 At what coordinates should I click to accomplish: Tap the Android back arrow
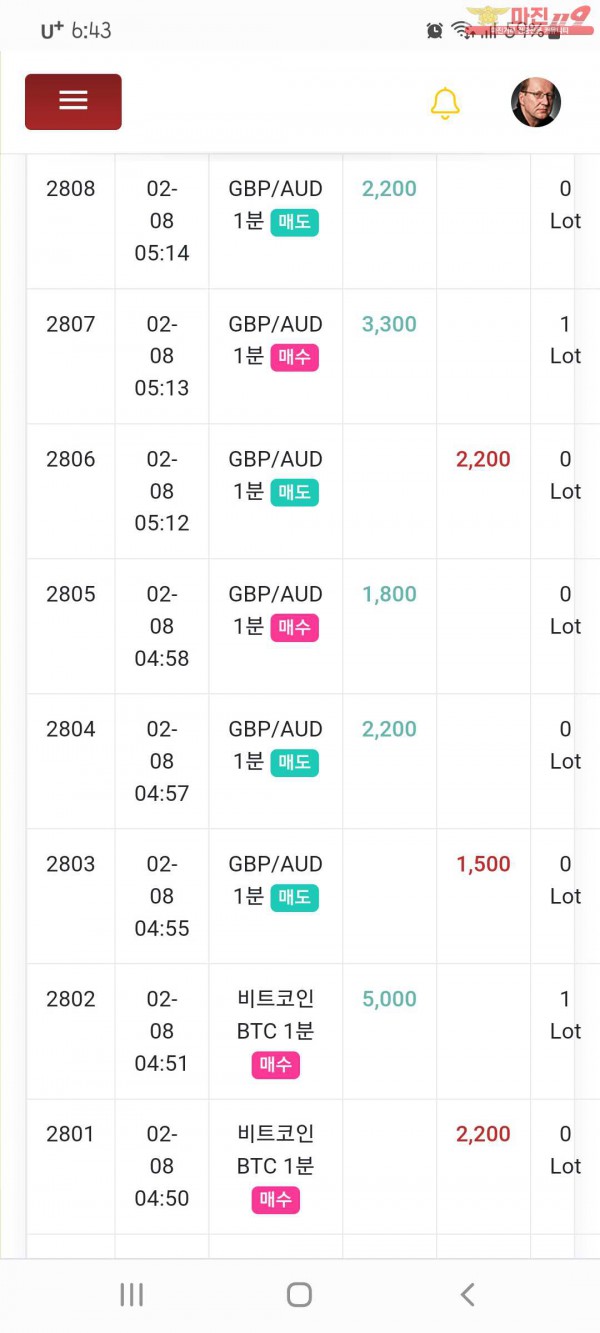(x=467, y=1294)
